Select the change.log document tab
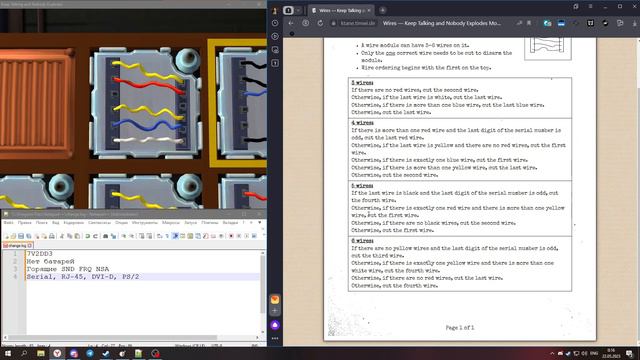640x360 pixels. (18, 245)
